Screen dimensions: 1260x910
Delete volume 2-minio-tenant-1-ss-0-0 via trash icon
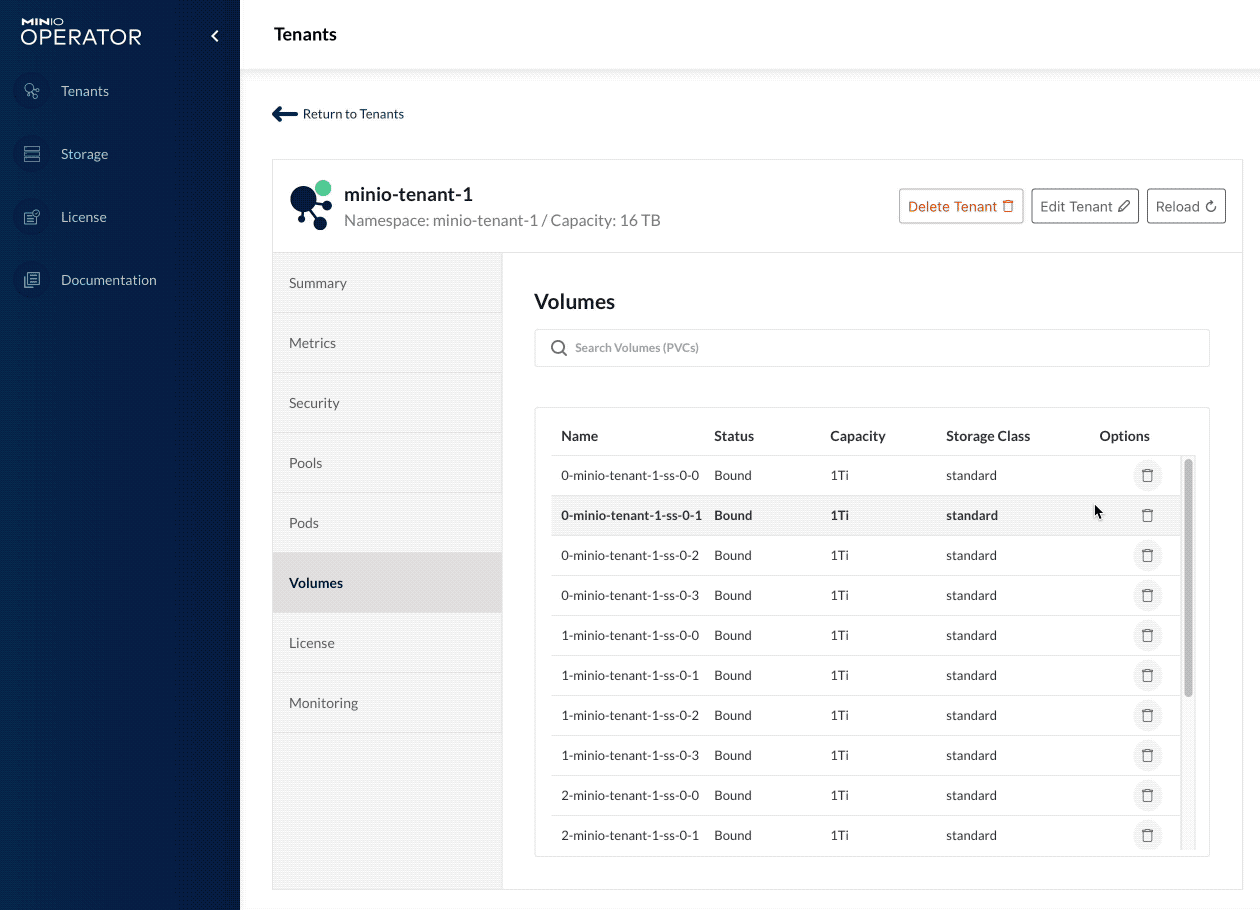(x=1147, y=796)
